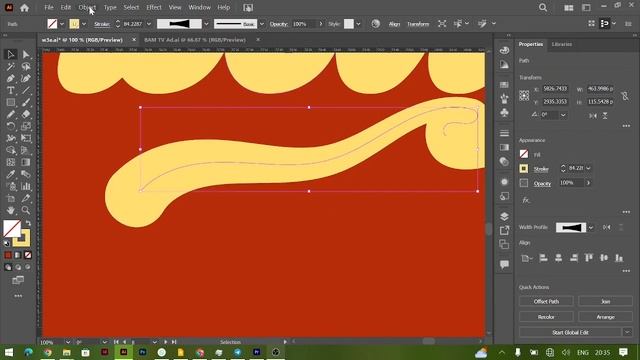Open the Stroke weight dropdown in Properties
The width and height of the screenshot is (640, 360).
point(588,168)
